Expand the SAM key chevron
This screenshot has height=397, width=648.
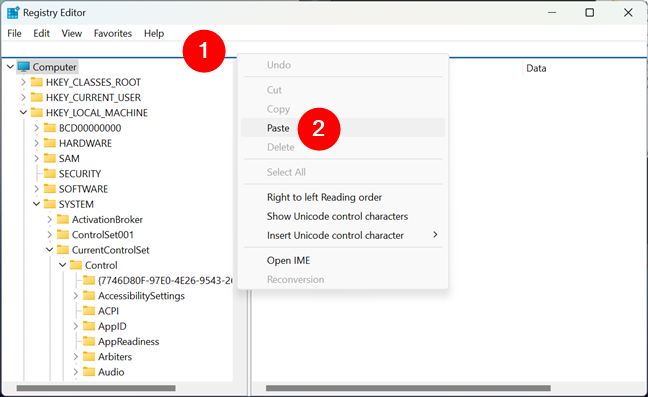click(36, 158)
